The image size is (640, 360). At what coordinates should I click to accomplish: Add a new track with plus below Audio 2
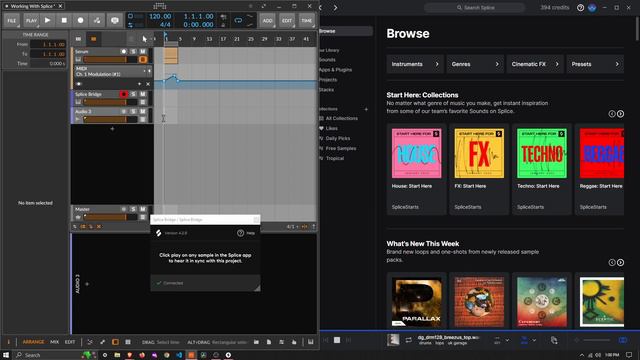[112, 129]
